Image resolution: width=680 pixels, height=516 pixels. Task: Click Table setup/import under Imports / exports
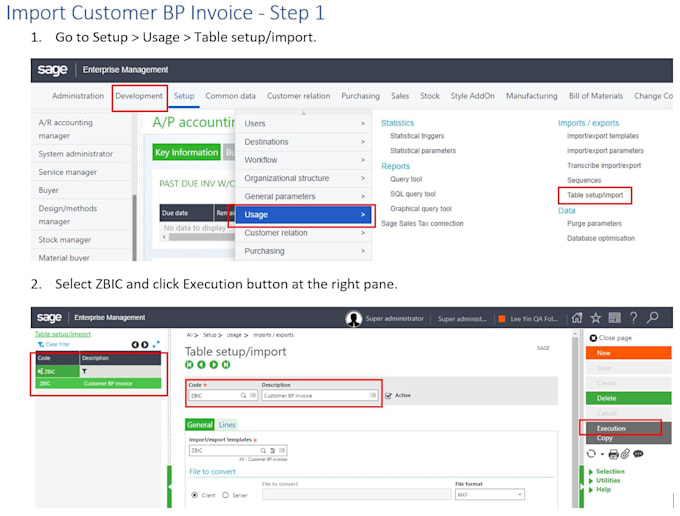coord(595,195)
